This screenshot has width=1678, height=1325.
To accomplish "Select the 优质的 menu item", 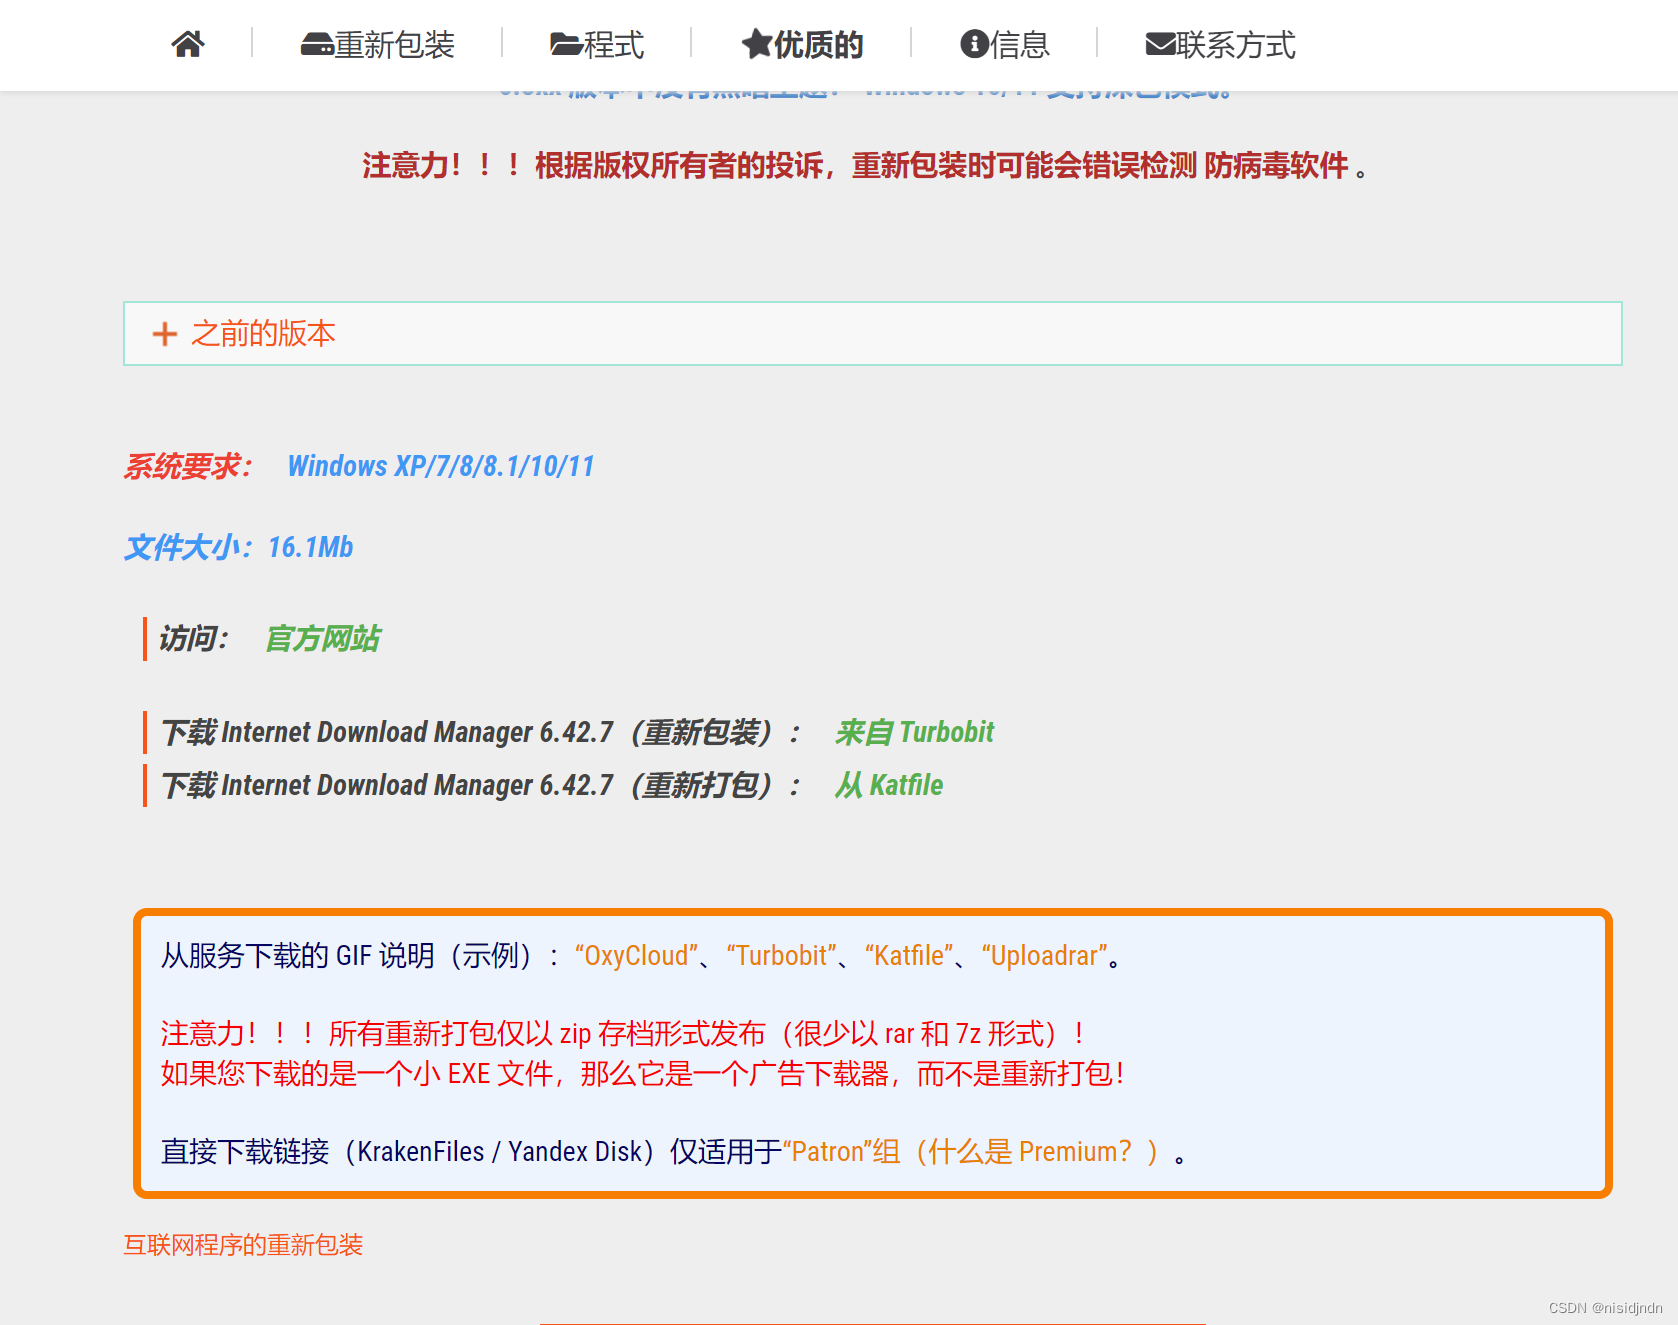I will coord(802,45).
